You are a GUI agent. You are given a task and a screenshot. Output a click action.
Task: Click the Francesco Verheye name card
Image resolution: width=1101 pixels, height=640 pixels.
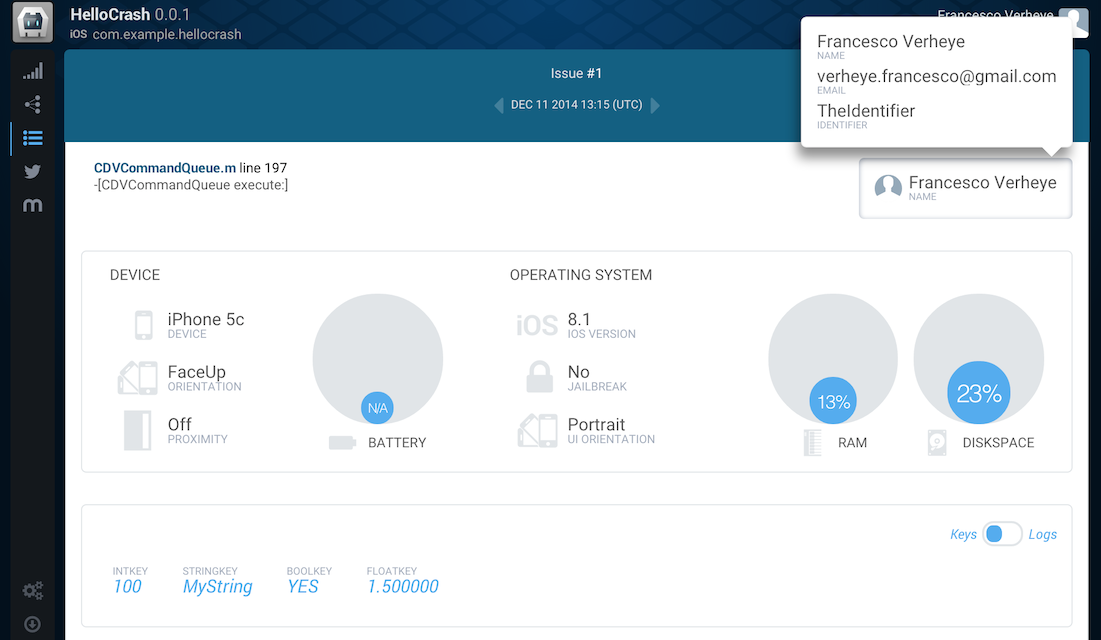965,188
